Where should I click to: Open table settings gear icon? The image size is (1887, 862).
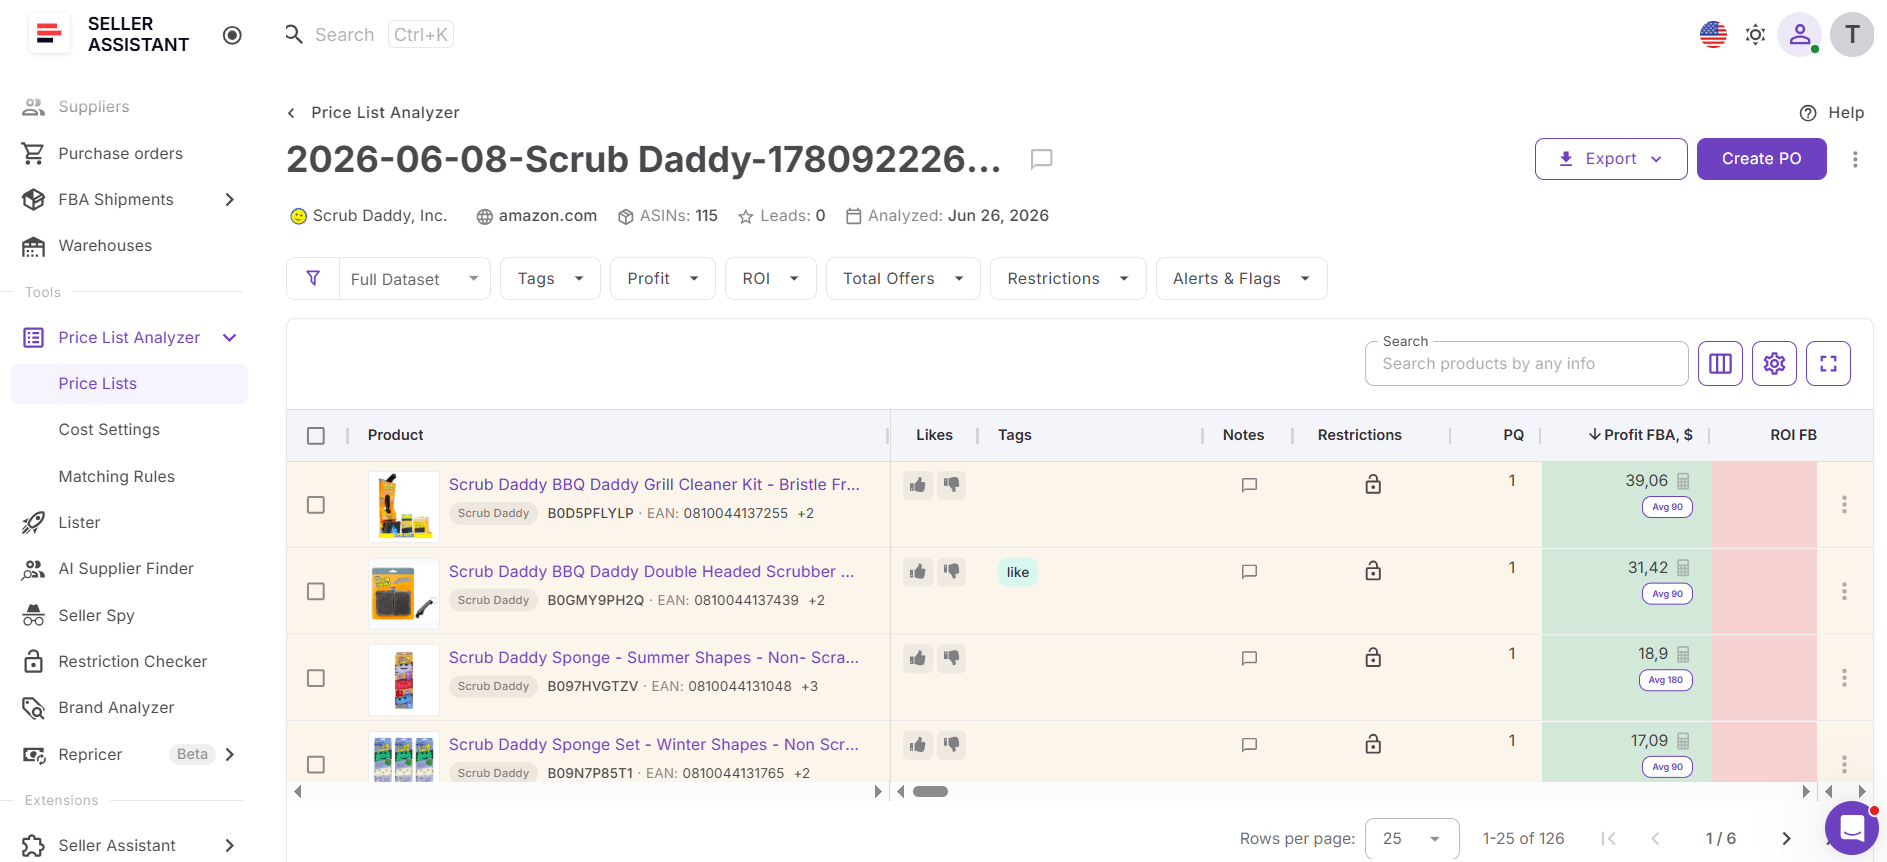(1774, 364)
